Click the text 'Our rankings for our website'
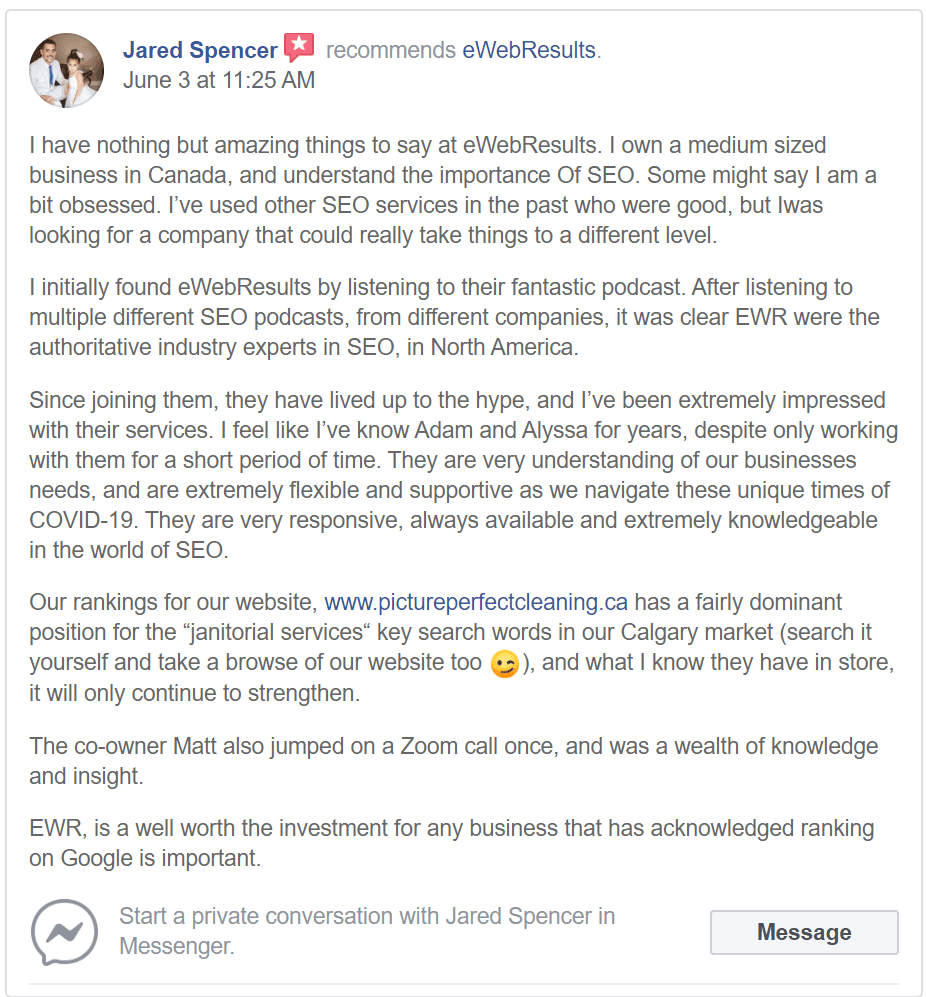This screenshot has height=997, width=926. 173,602
